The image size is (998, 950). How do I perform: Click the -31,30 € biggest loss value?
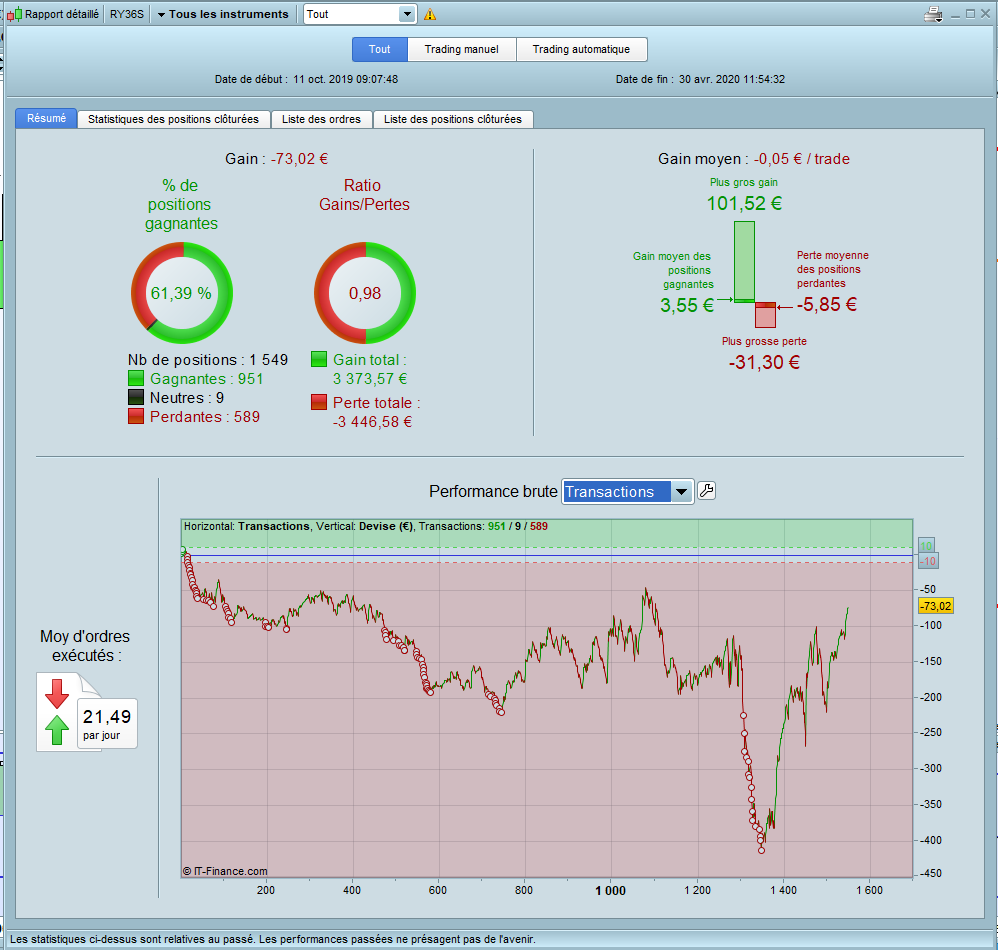pyautogui.click(x=764, y=362)
